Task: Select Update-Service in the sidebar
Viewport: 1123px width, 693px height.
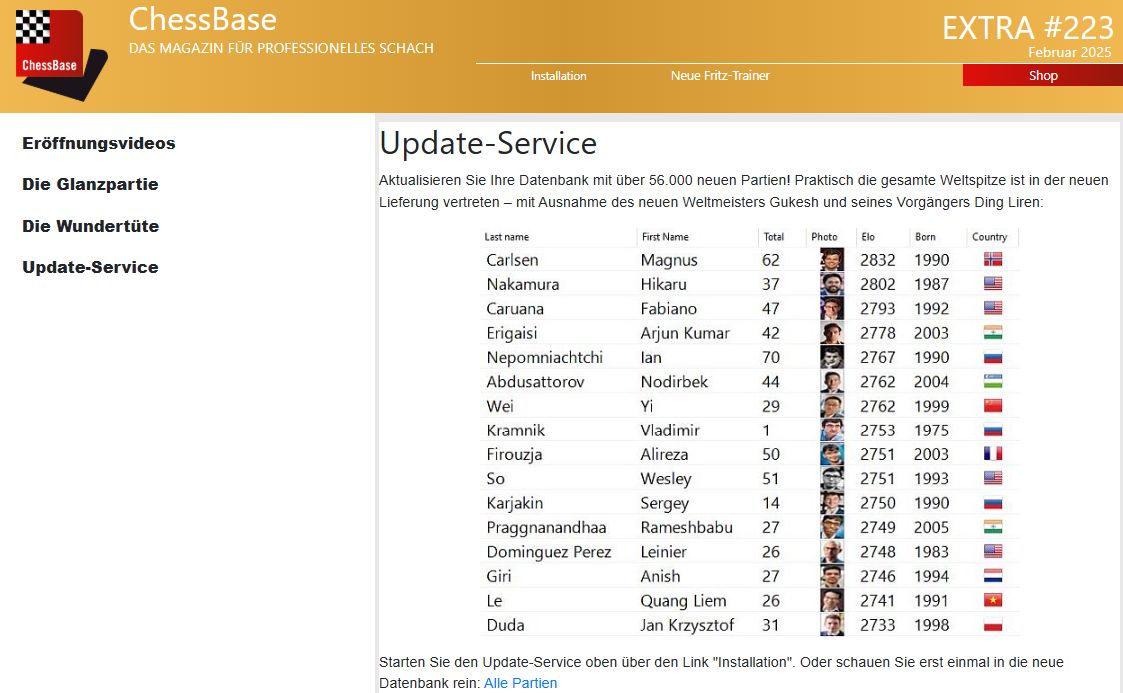Action: [90, 267]
